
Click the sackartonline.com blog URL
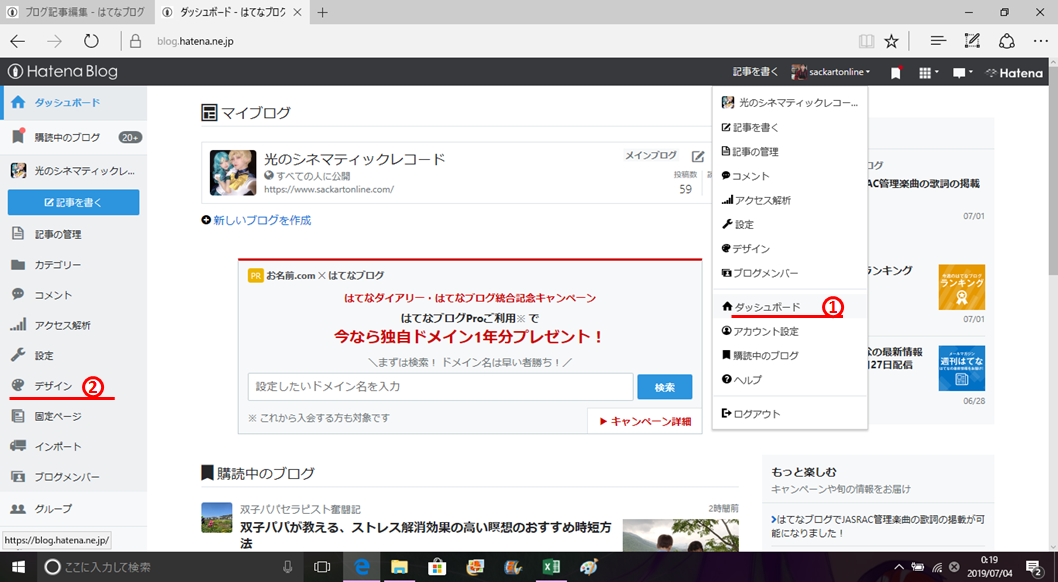click(x=329, y=190)
